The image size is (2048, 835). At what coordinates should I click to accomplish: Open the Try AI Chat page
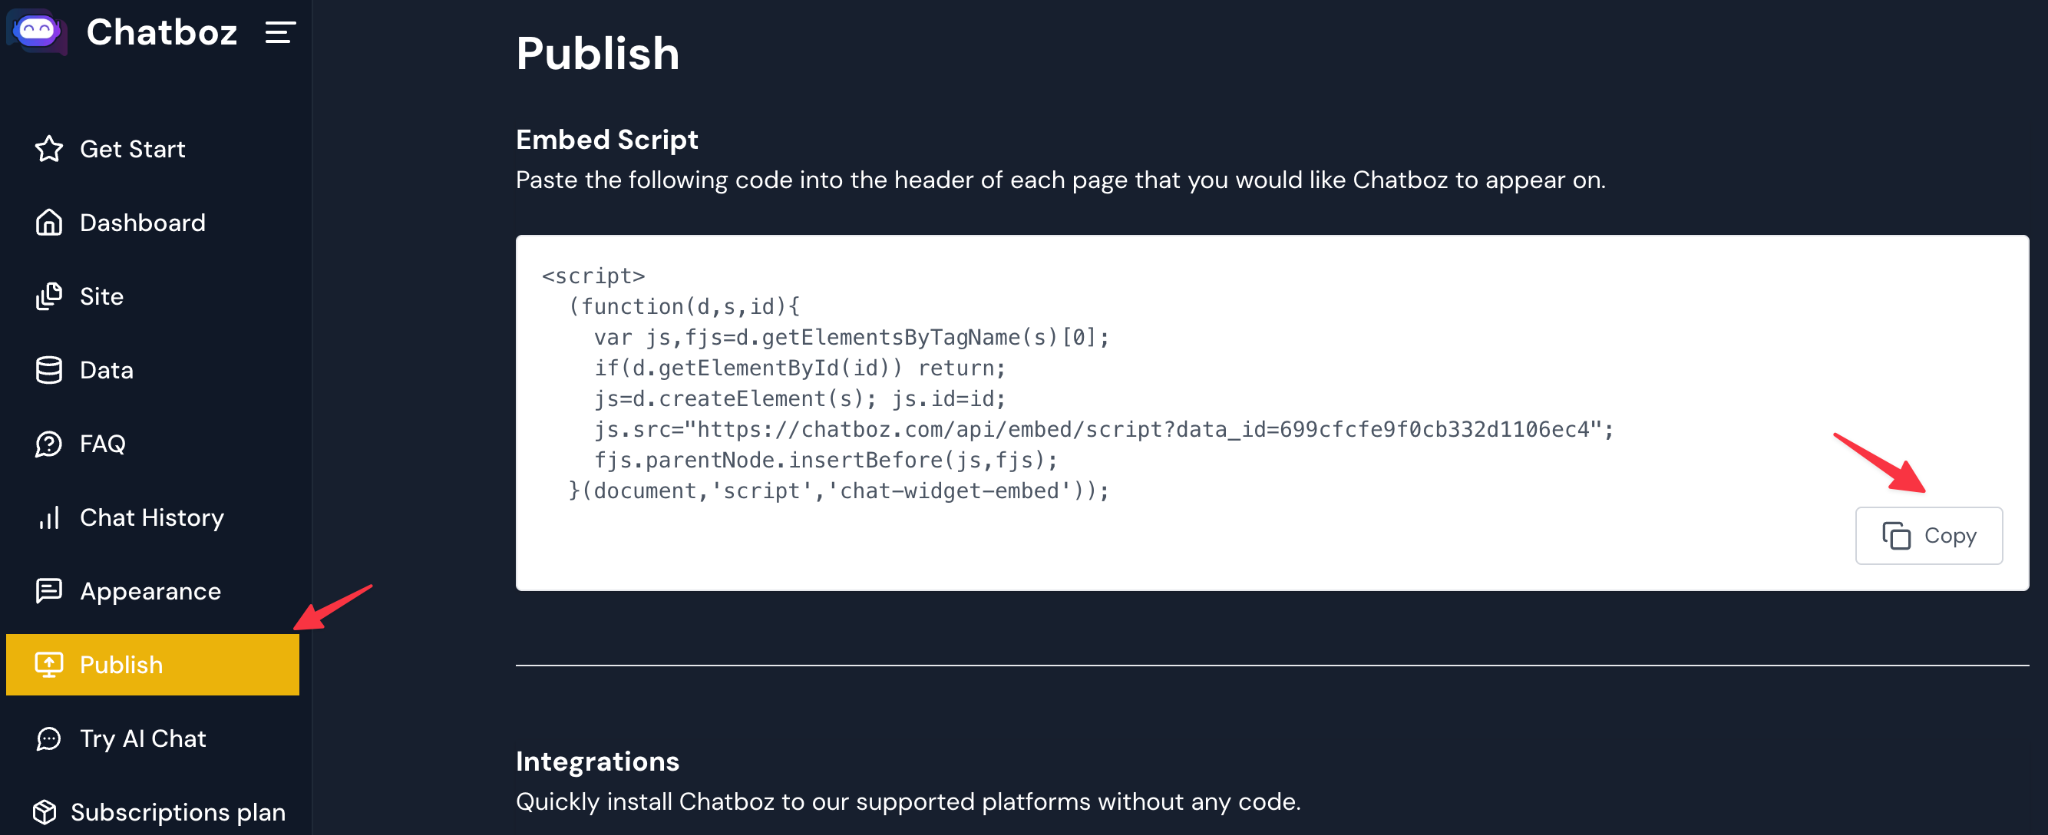(x=143, y=739)
